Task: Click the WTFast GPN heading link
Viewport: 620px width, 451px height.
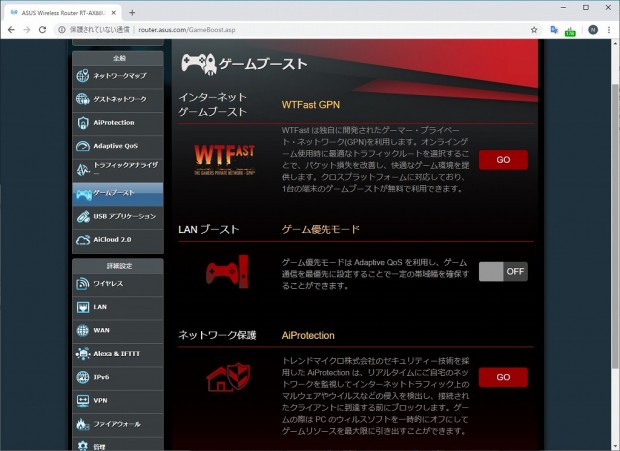Action: pos(310,105)
